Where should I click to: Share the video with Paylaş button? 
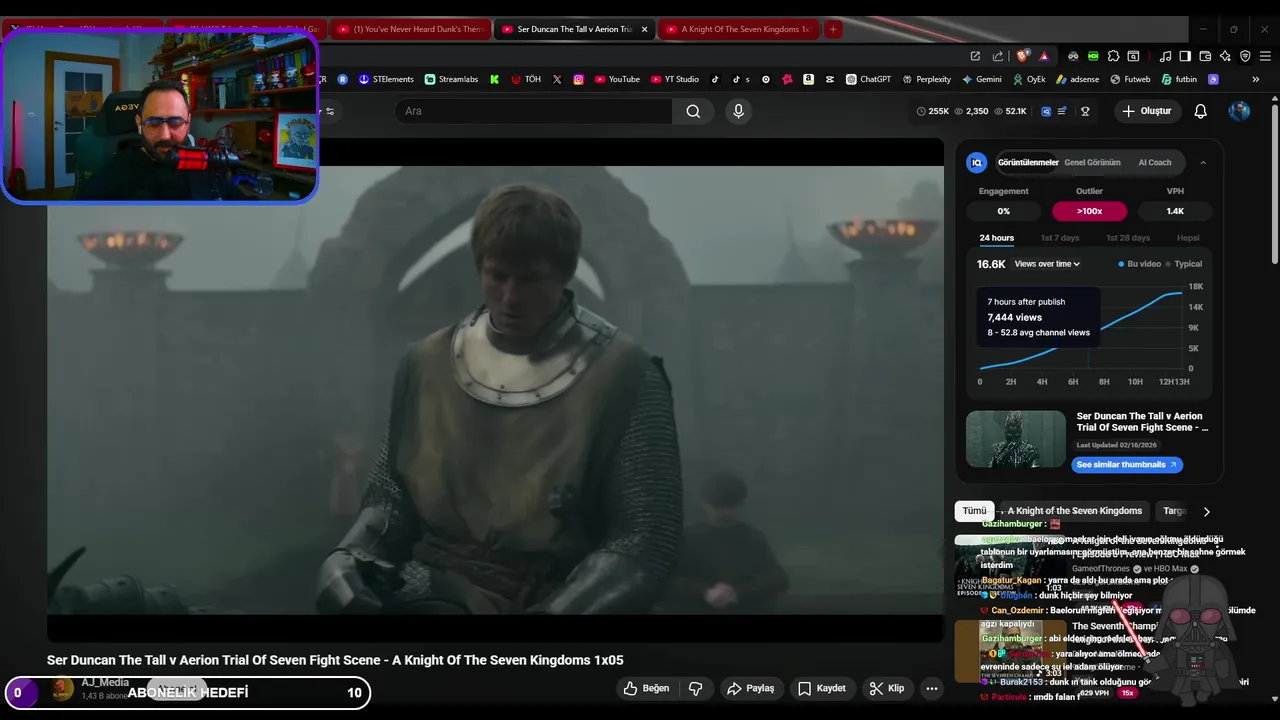(750, 688)
